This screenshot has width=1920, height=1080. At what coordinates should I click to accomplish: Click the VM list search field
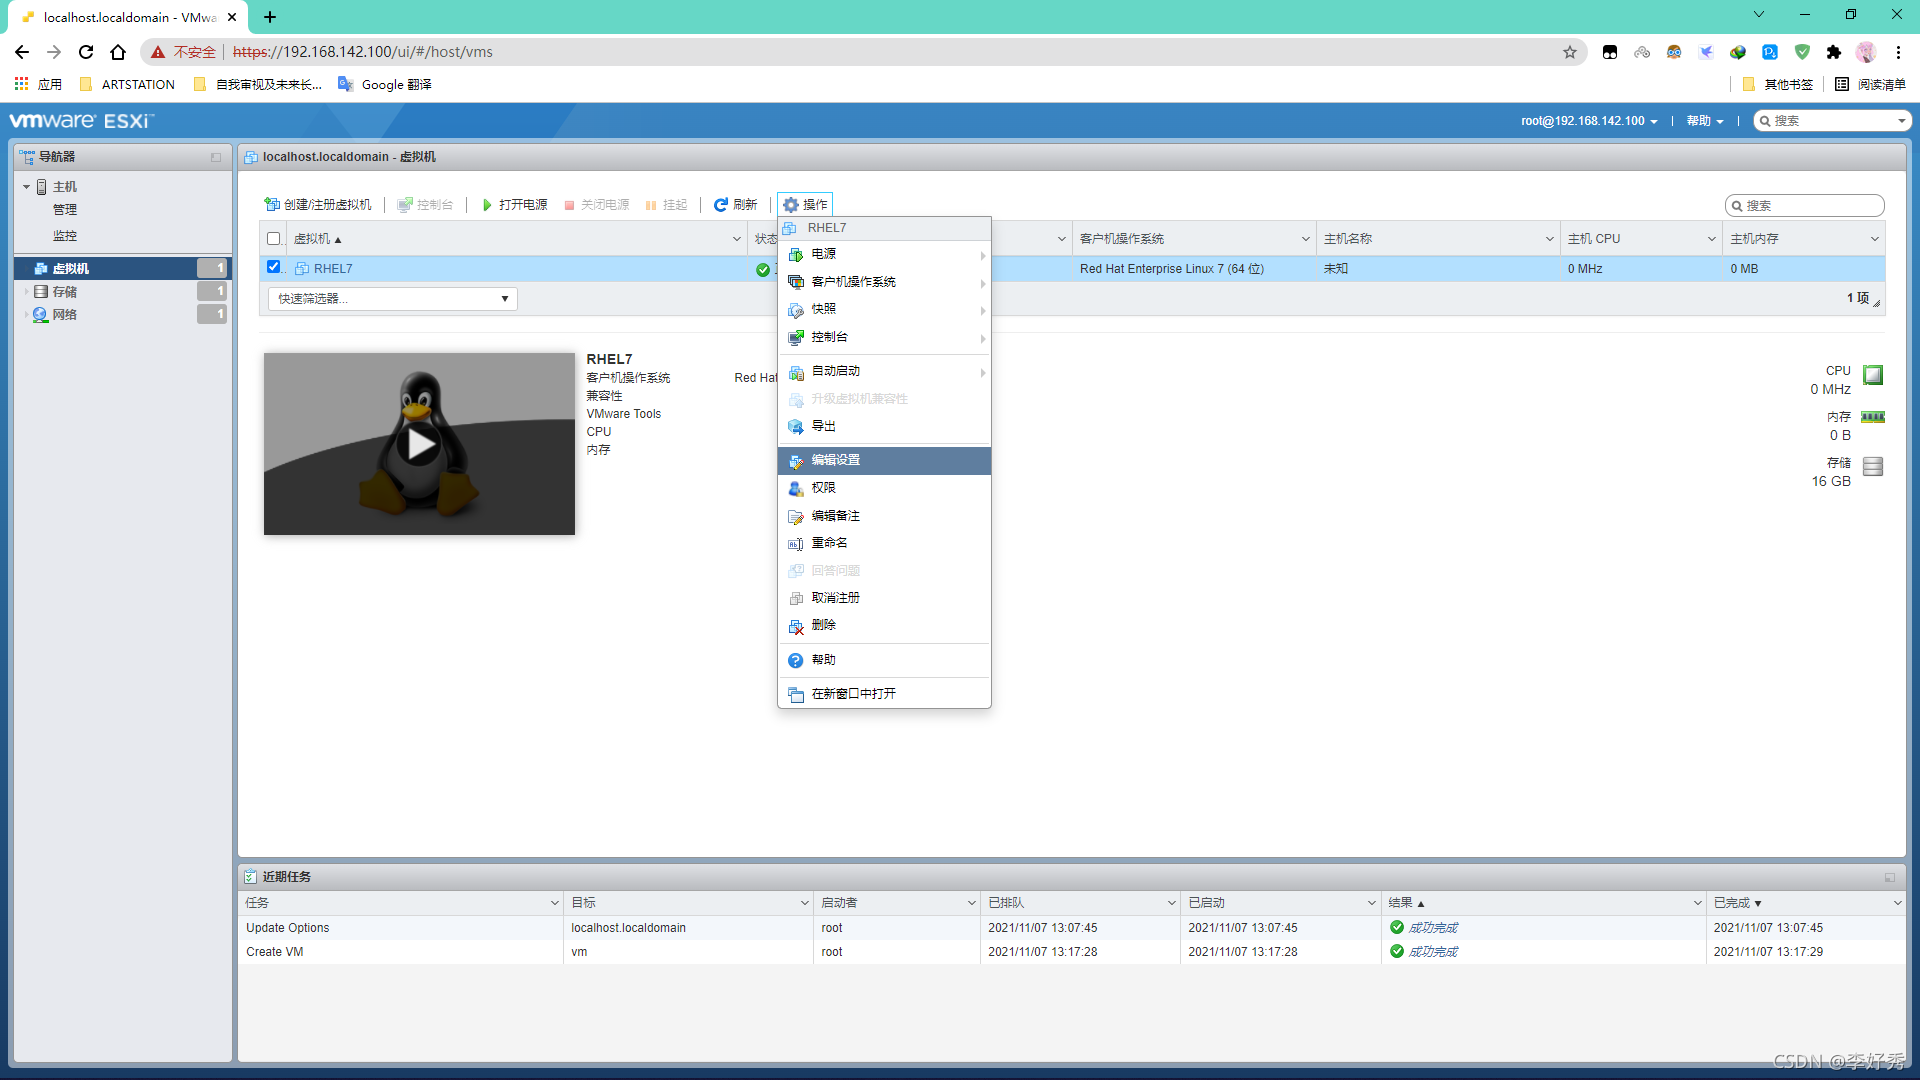(x=1805, y=205)
